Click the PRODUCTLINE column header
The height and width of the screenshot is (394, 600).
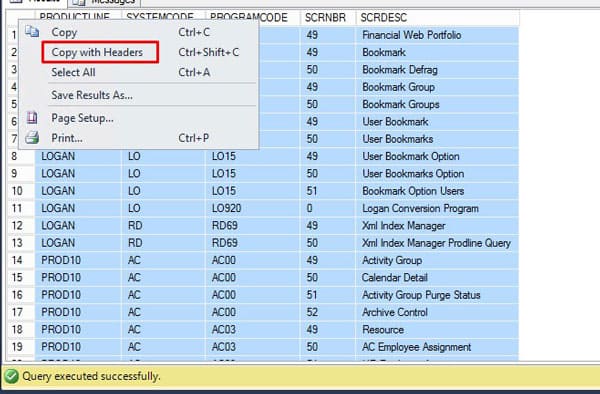coord(75,17)
